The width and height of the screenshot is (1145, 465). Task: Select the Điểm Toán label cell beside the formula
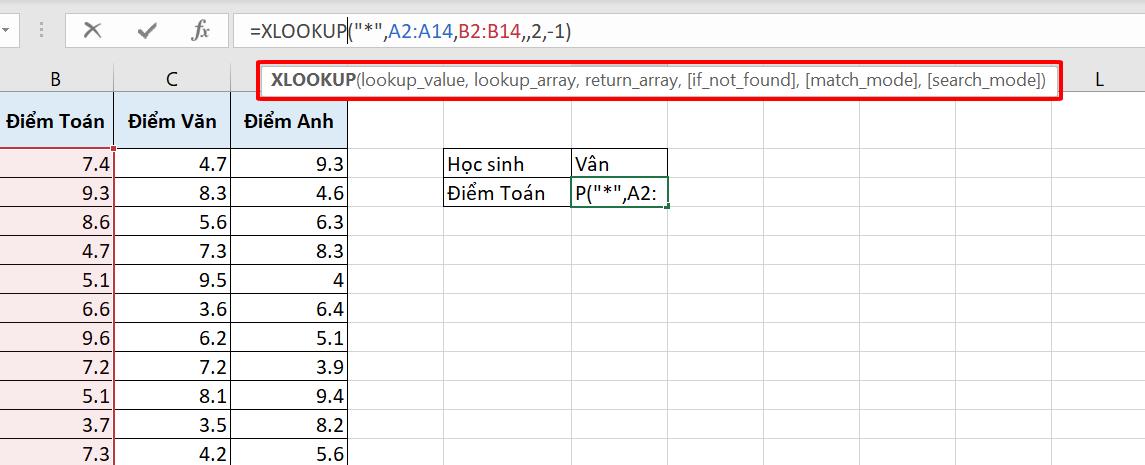point(508,193)
